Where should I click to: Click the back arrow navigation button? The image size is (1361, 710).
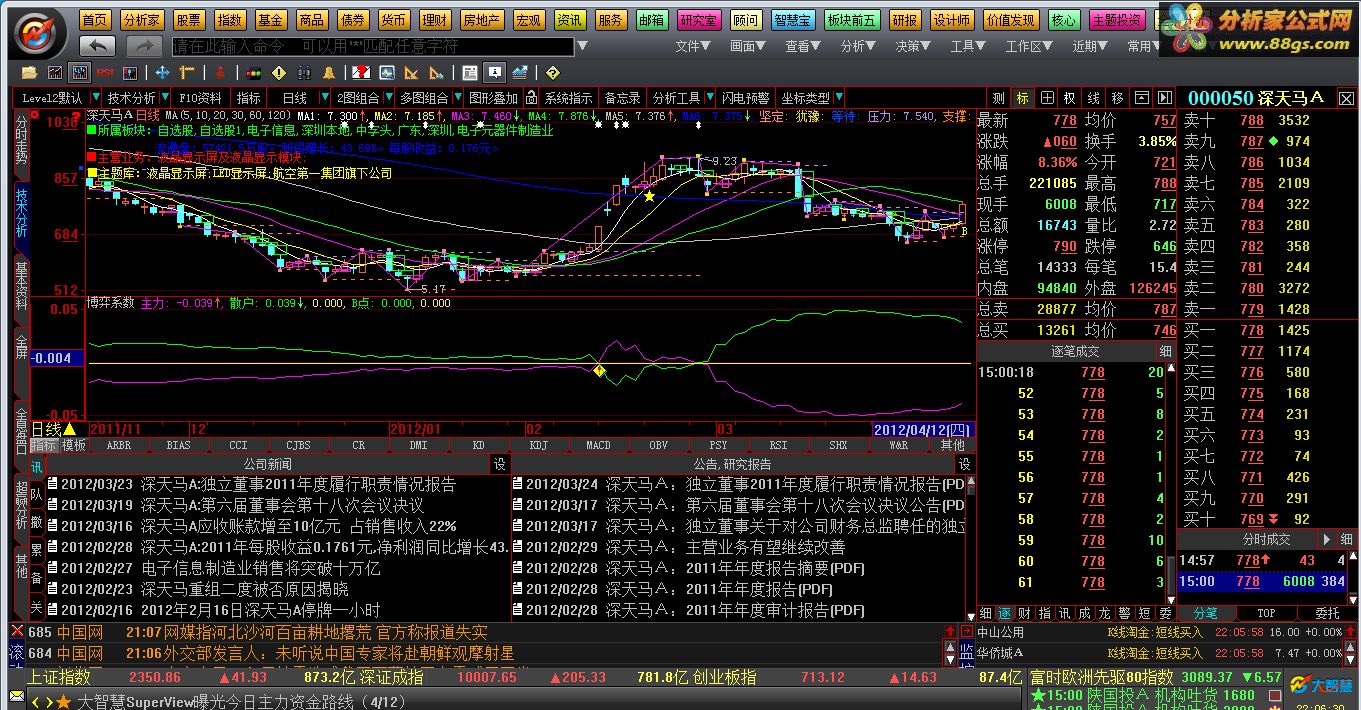pyautogui.click(x=97, y=46)
